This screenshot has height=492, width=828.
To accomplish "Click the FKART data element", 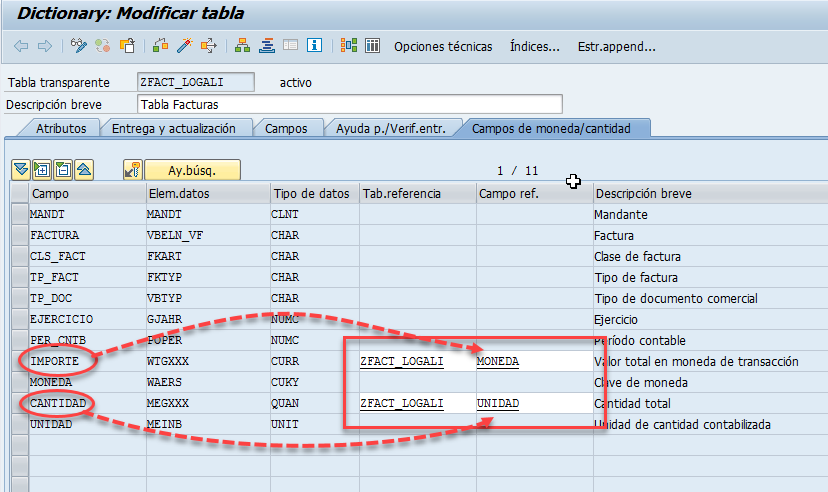I will pyautogui.click(x=164, y=257).
